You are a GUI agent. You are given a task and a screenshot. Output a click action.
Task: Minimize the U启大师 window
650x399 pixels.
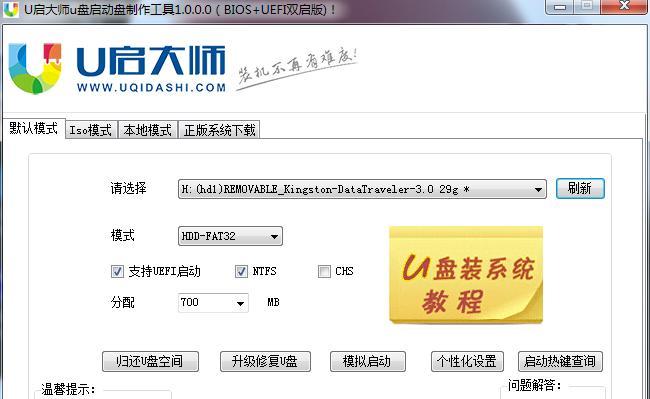coord(560,7)
